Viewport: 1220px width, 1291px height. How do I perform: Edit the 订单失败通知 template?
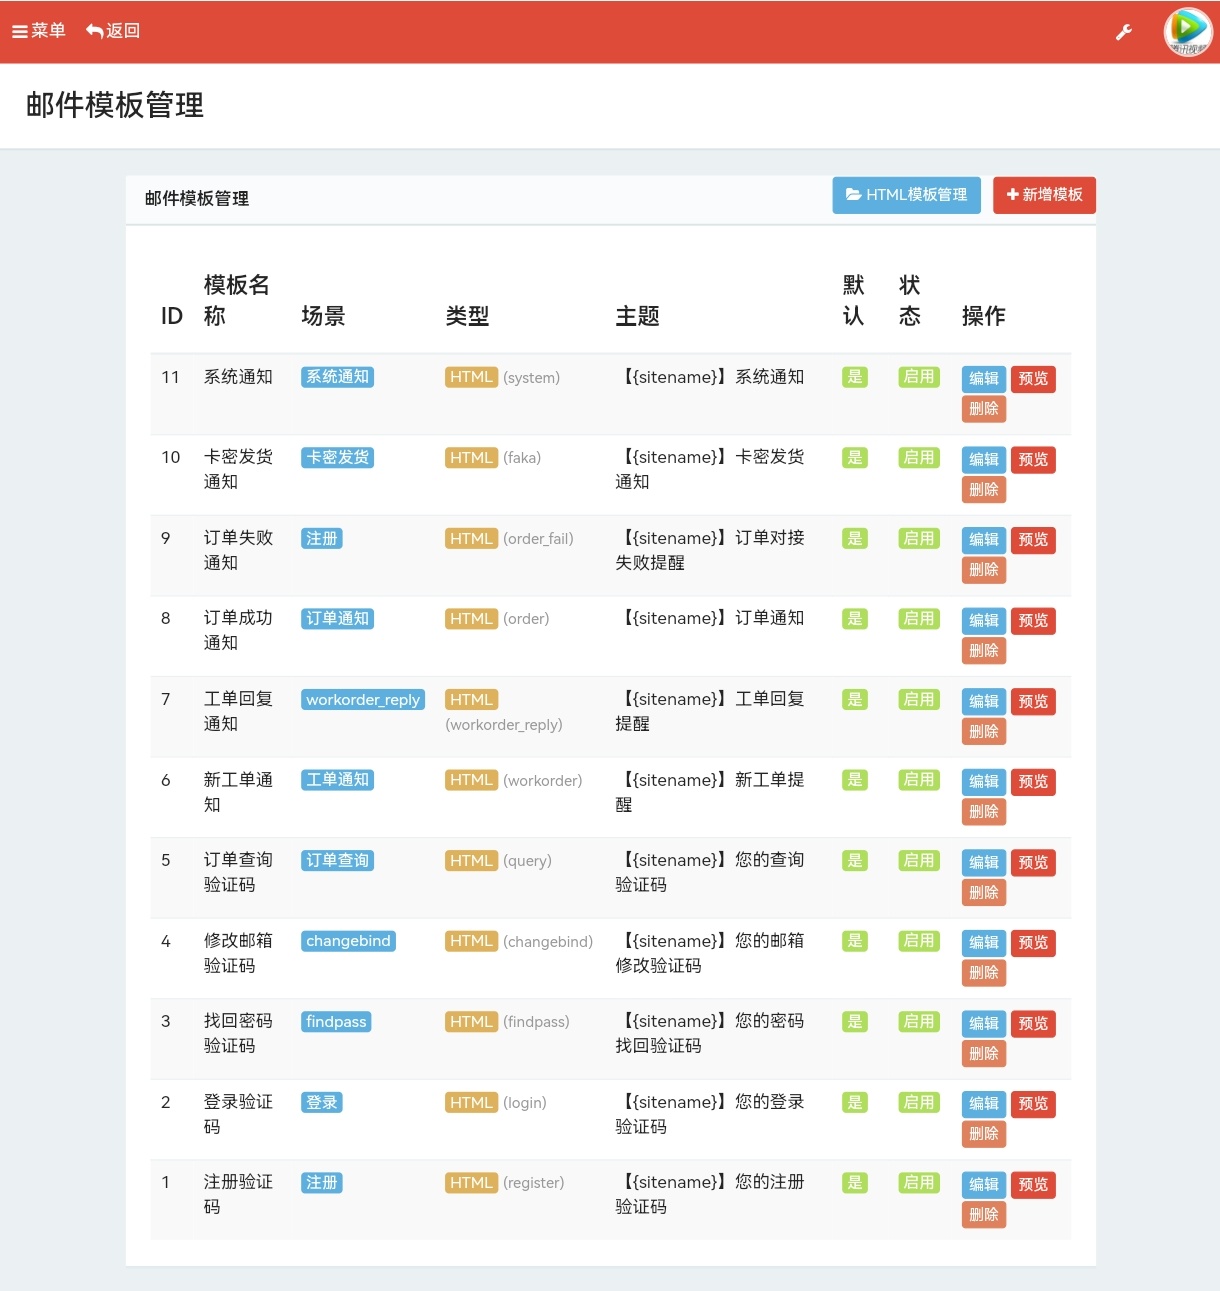click(x=984, y=540)
